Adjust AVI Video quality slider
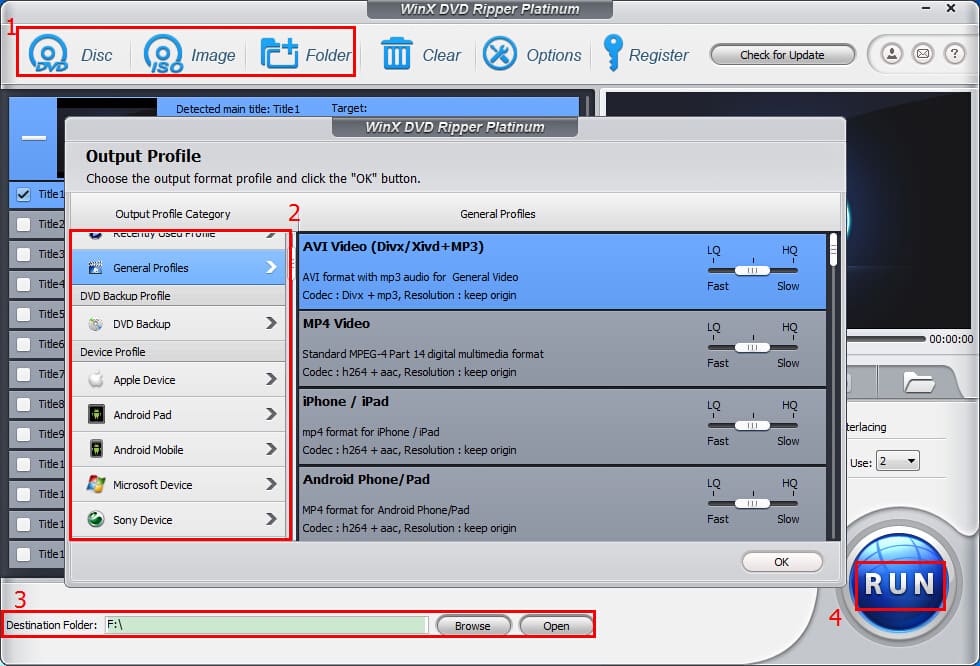Viewport: 980px width, 666px height. click(752, 271)
